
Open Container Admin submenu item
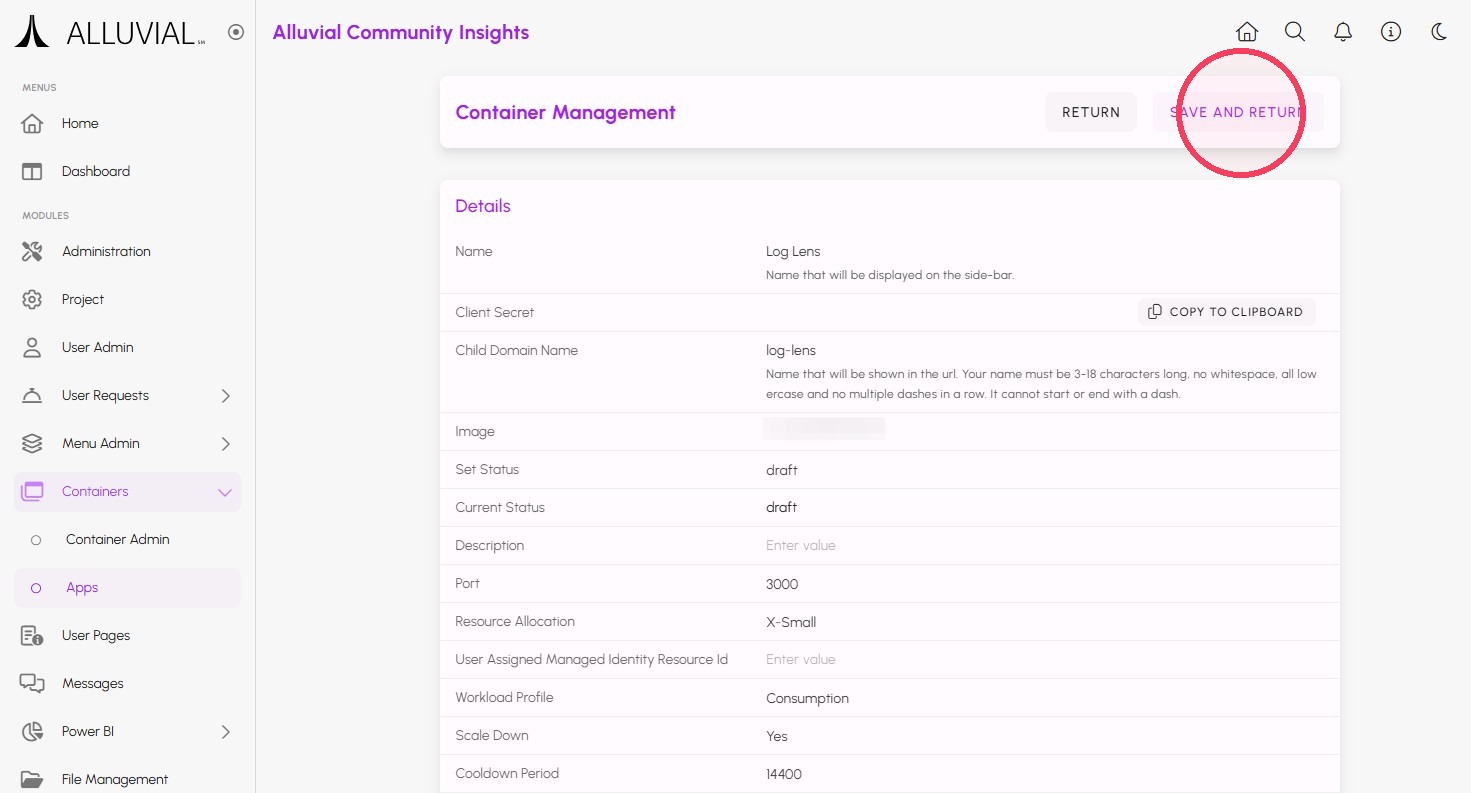[128, 540]
